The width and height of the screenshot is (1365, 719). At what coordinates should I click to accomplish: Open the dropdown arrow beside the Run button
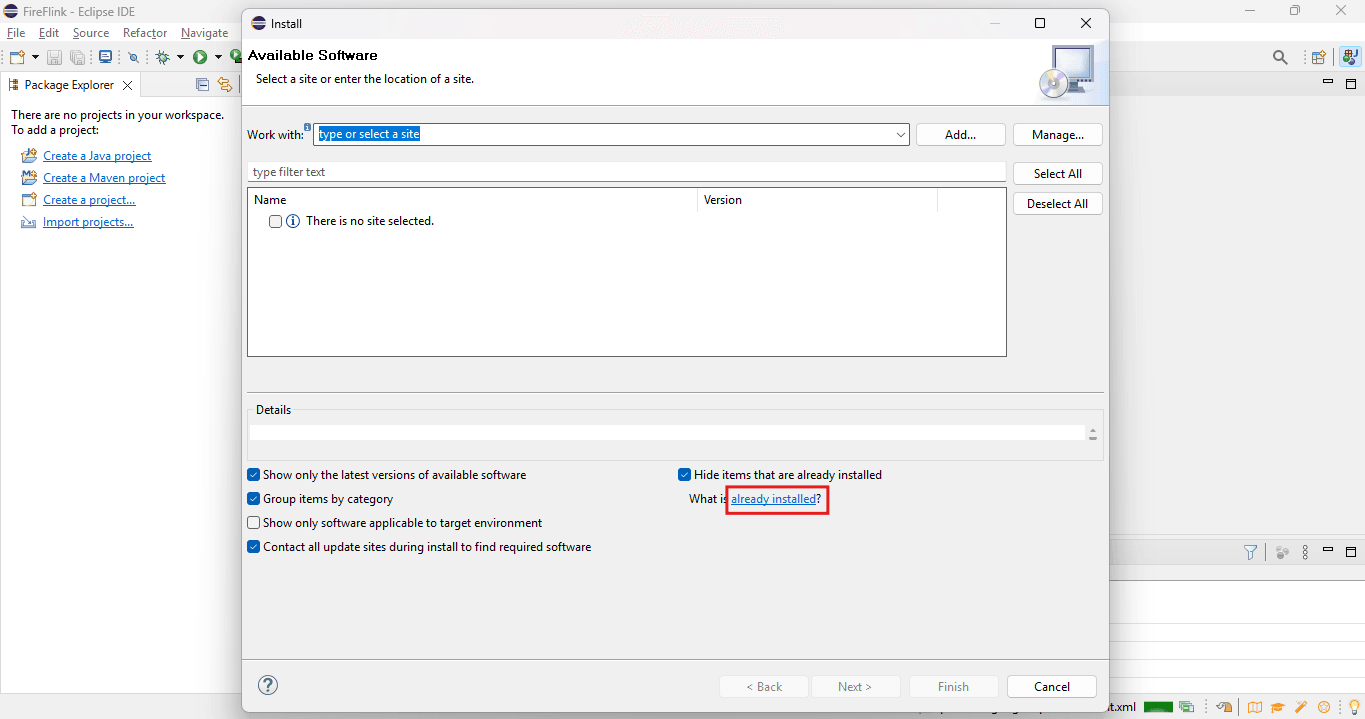tap(217, 57)
